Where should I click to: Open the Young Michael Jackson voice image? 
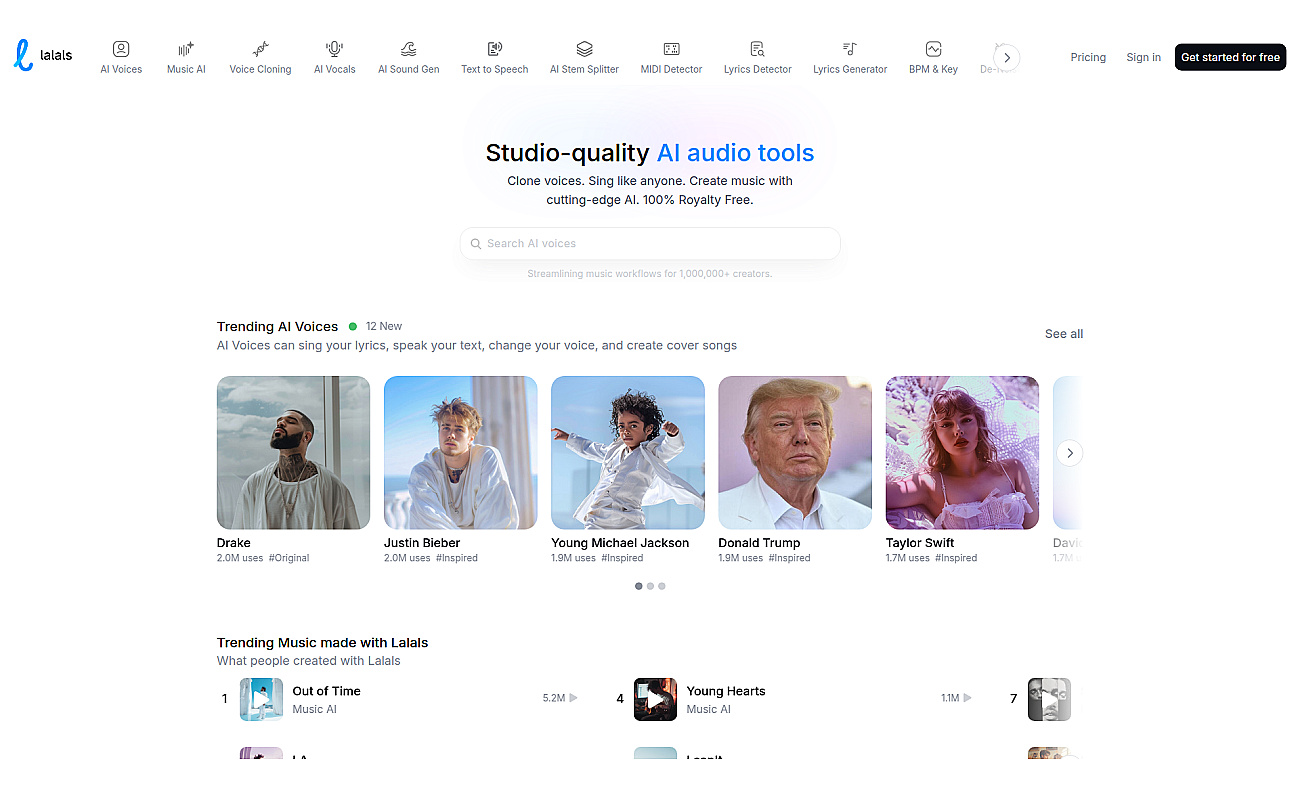coord(627,452)
